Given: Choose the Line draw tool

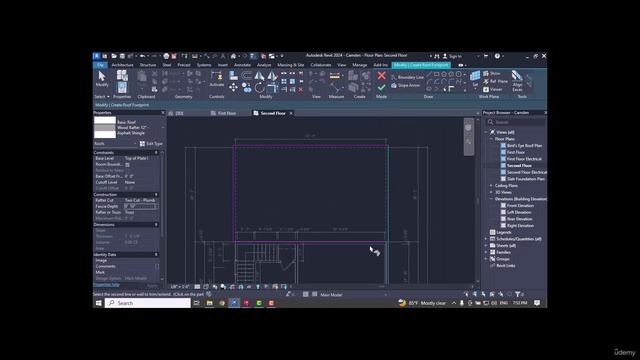Looking at the screenshot, I should coord(429,74).
